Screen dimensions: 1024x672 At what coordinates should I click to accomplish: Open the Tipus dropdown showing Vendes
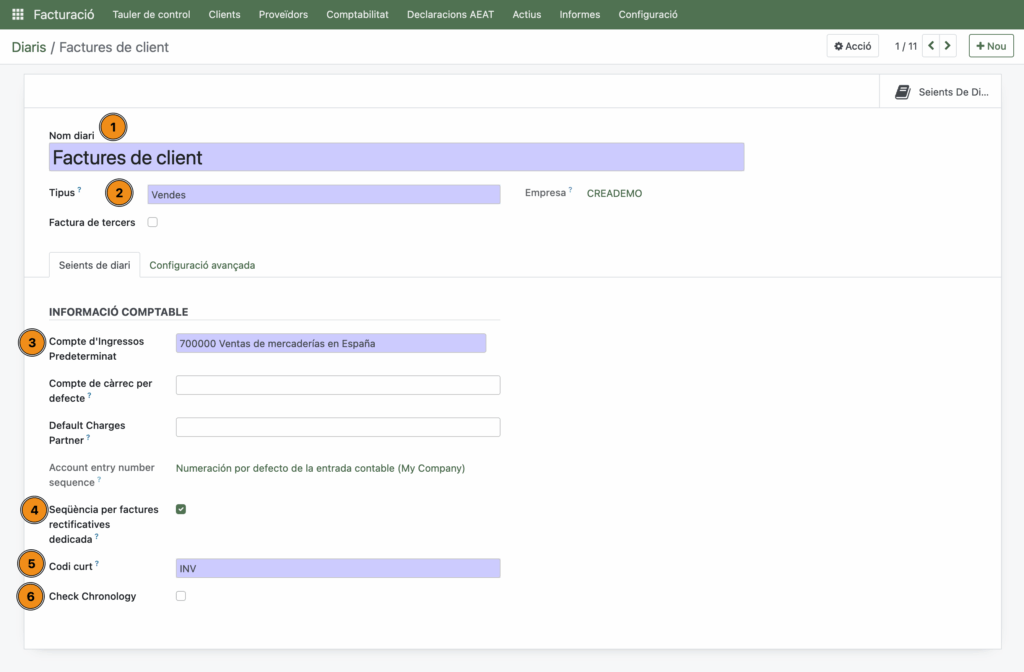[x=323, y=195]
